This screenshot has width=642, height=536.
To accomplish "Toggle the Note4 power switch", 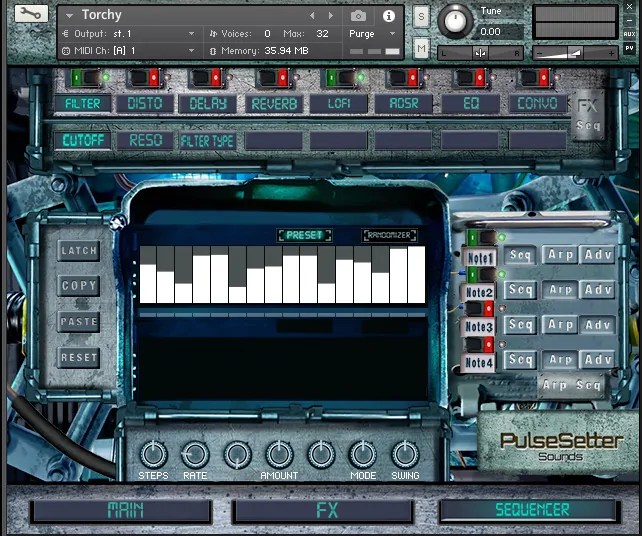I will click(479, 345).
